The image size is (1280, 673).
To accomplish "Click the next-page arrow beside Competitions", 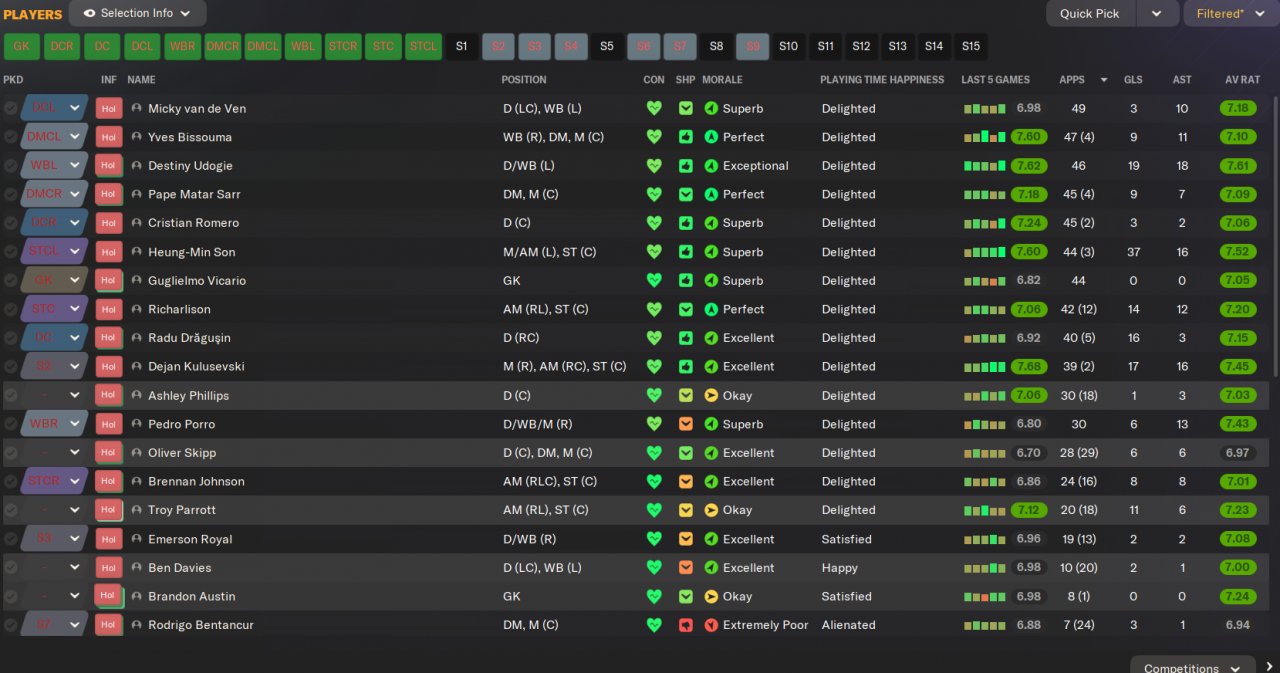I will pos(1269,667).
